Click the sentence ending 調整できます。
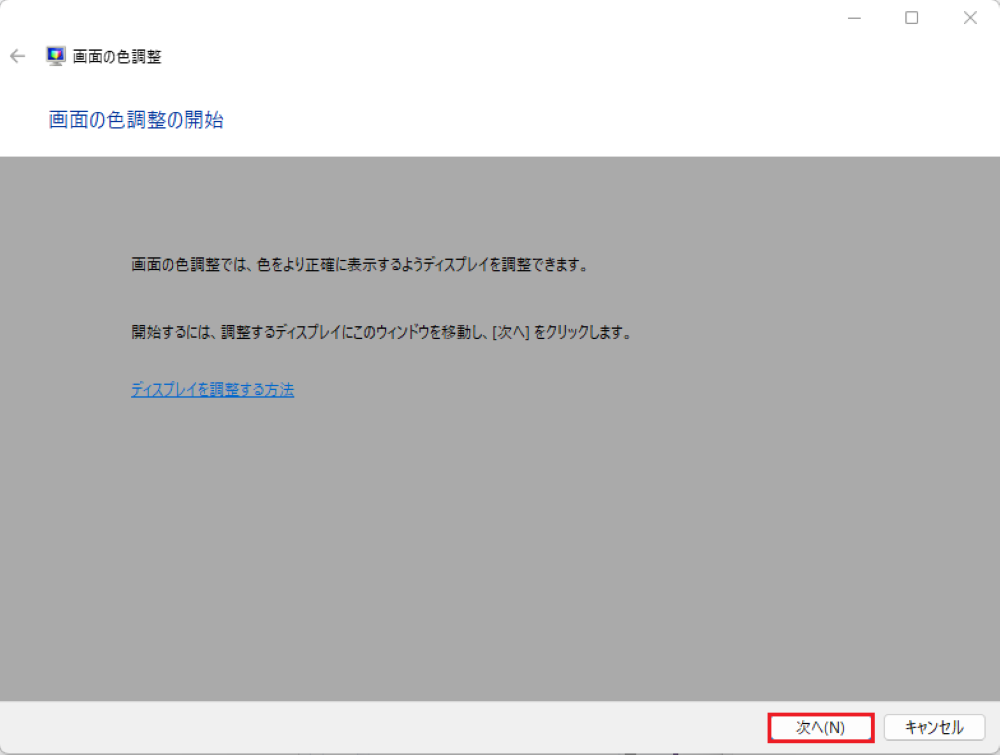 [360, 264]
